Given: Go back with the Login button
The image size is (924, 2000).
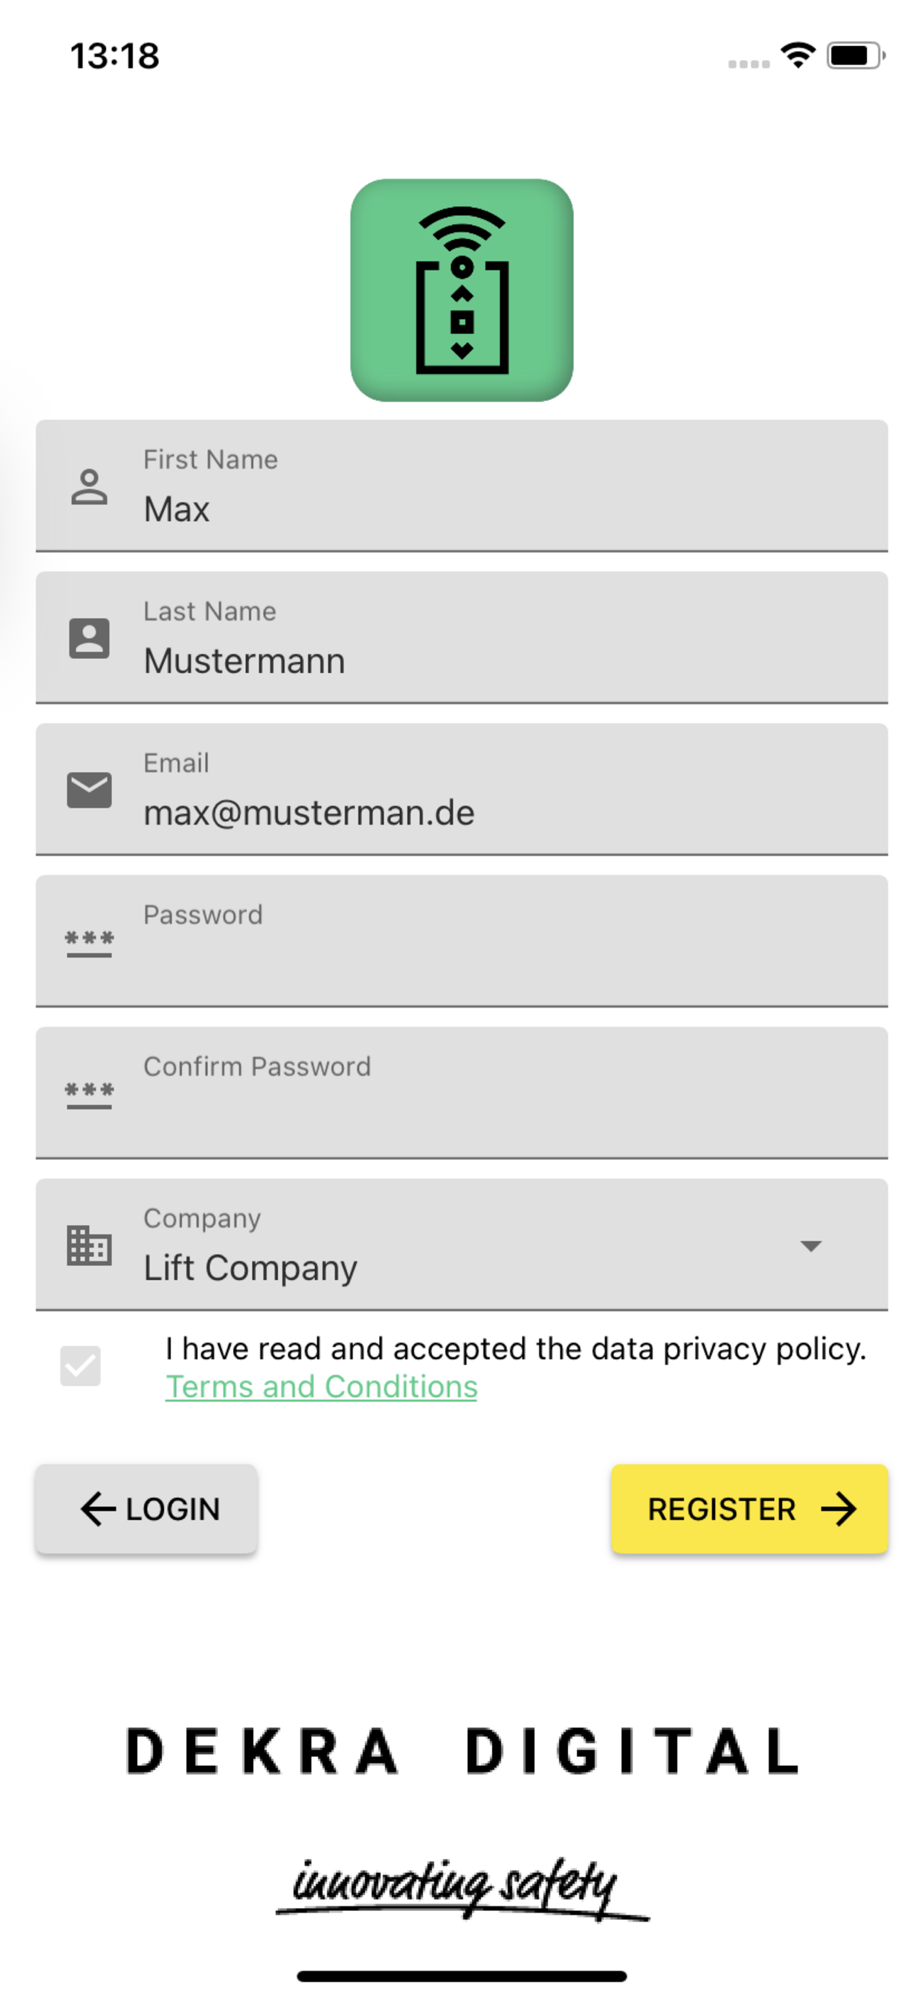Looking at the screenshot, I should (147, 1509).
